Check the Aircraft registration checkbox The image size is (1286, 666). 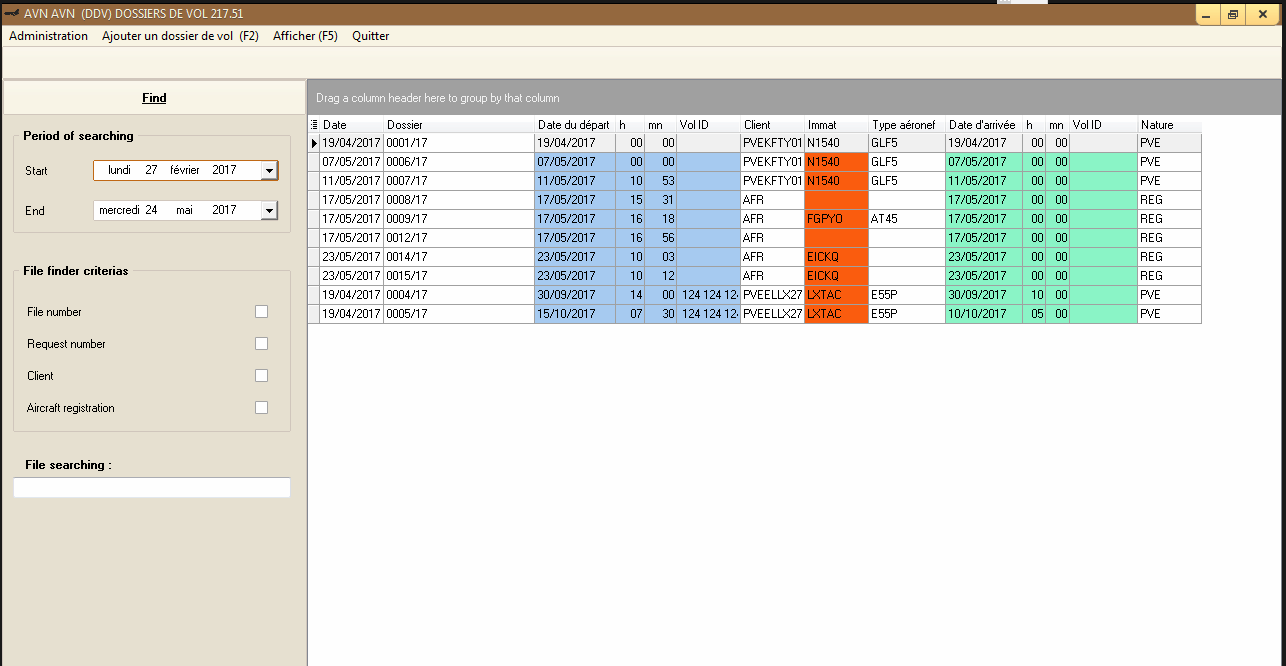click(x=261, y=408)
